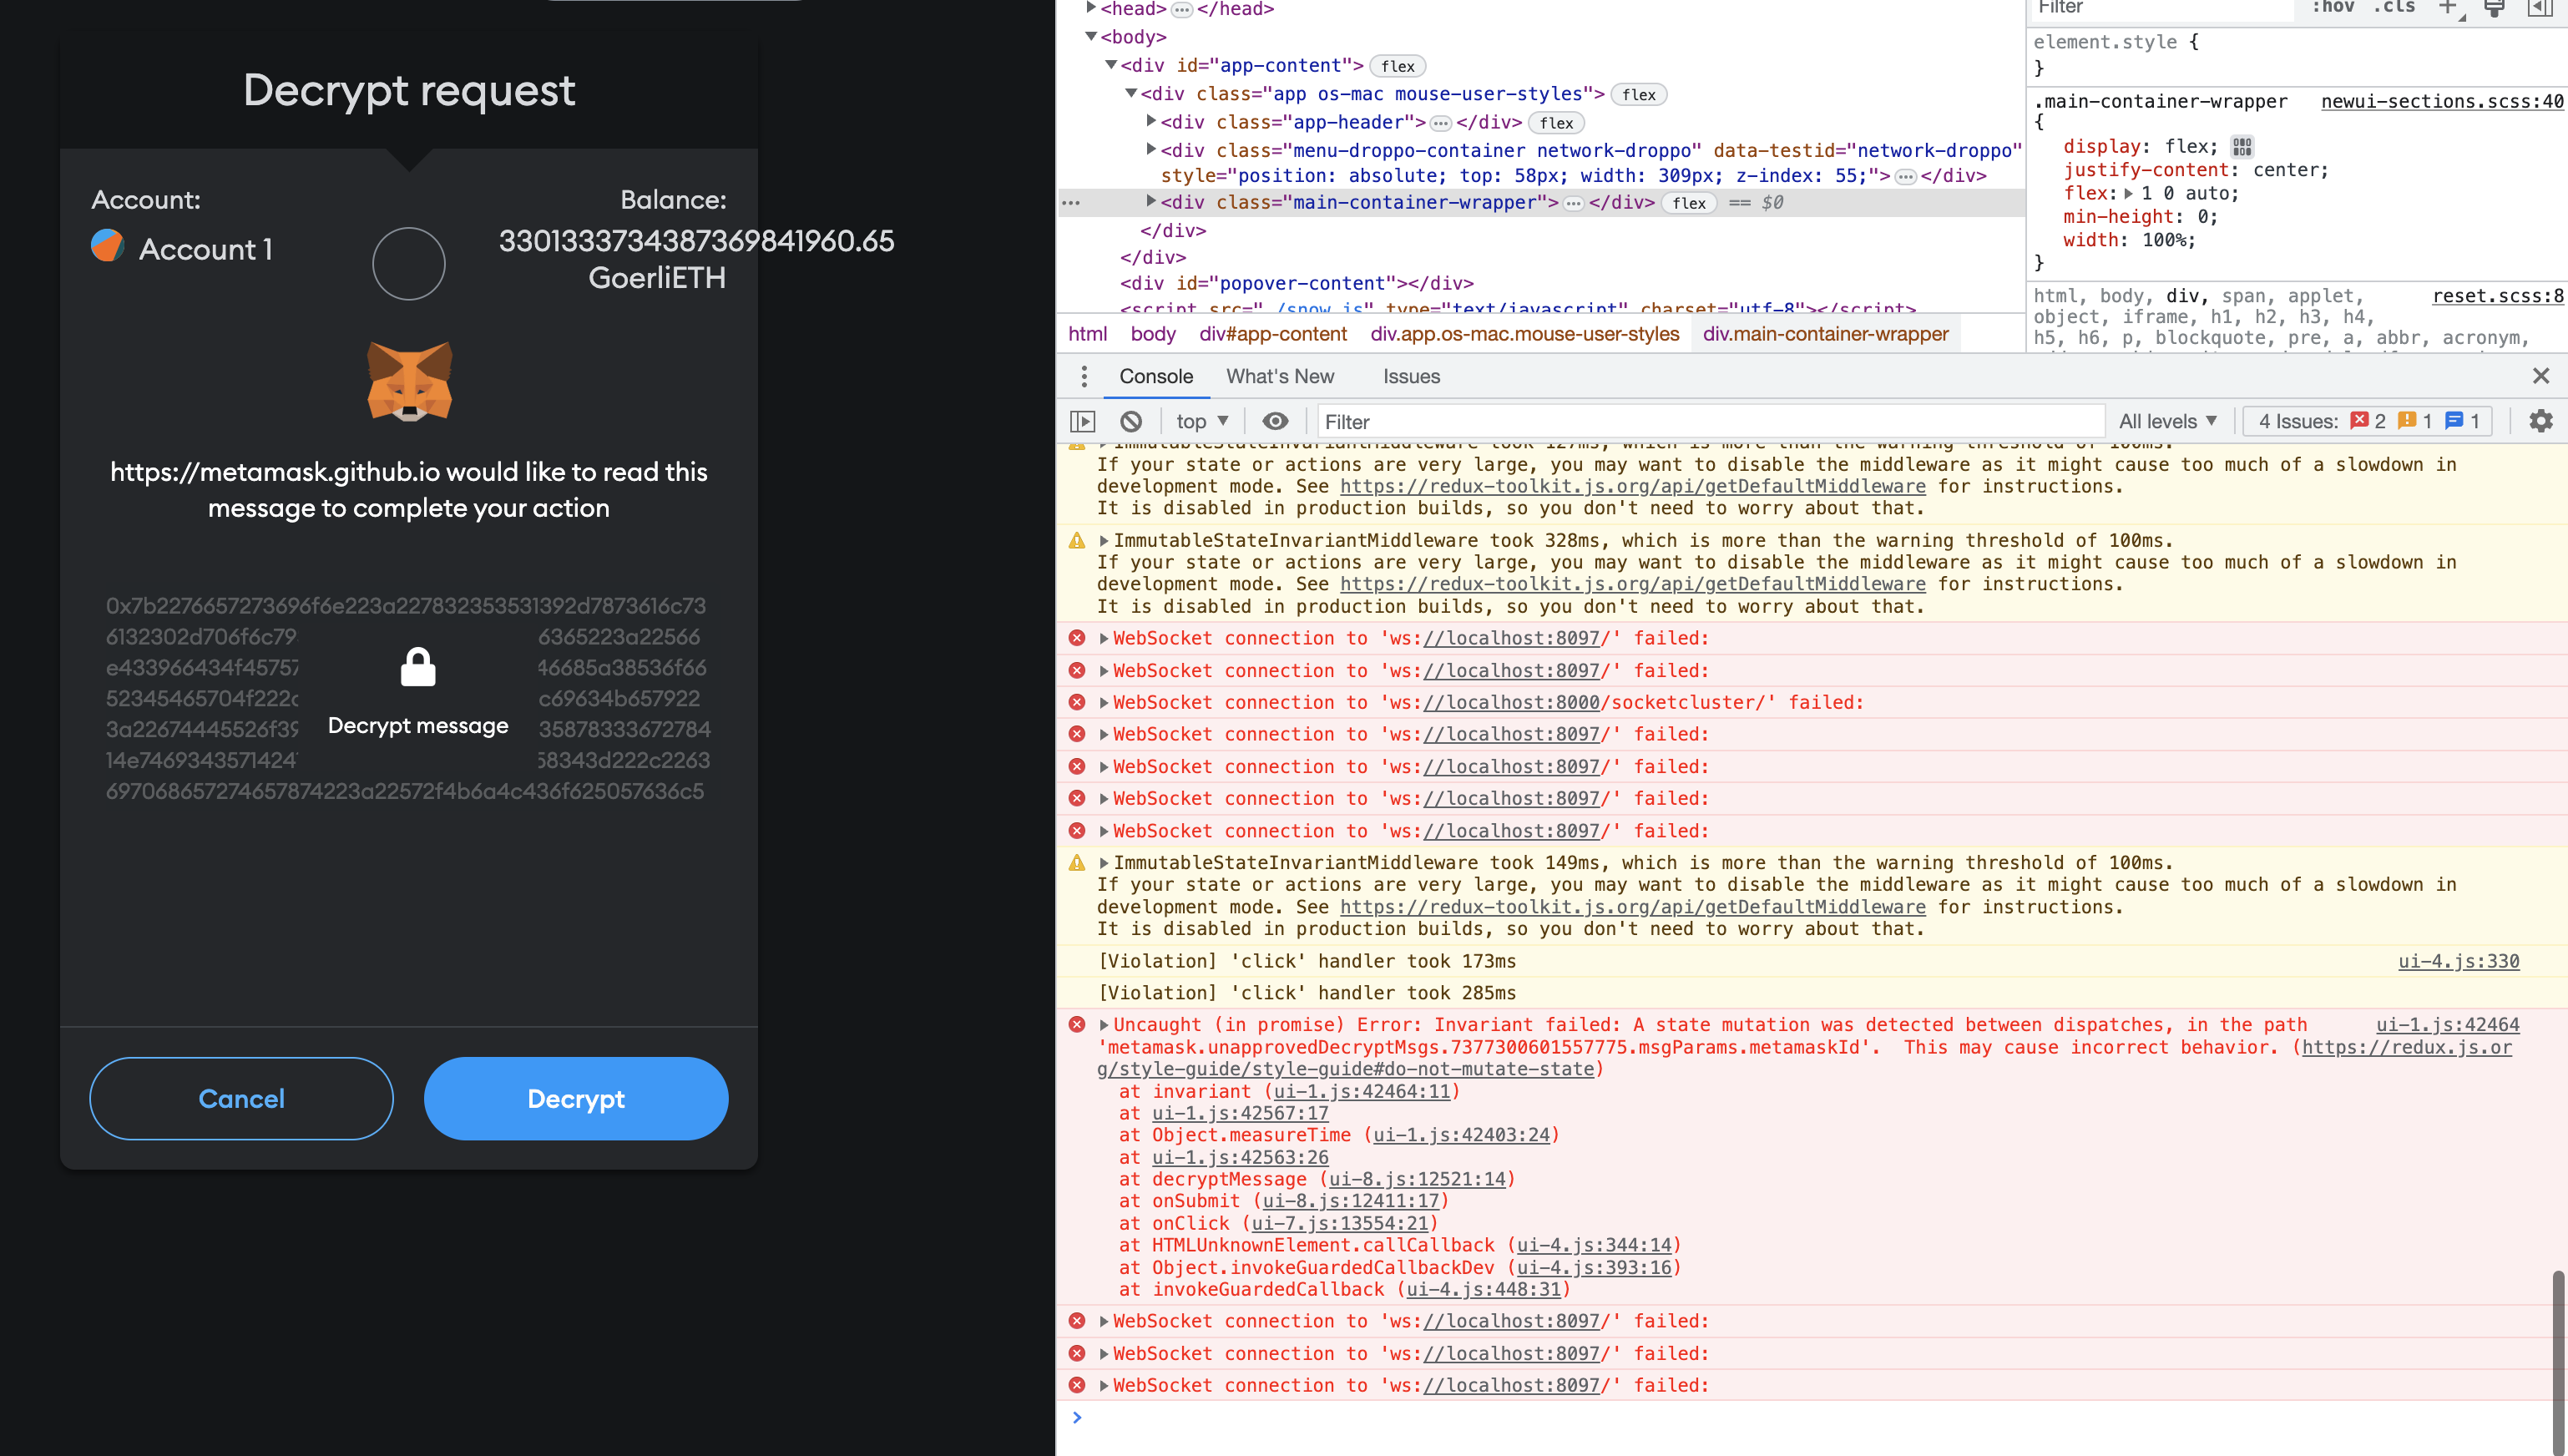Click the Decrypt message lock icon

[x=418, y=668]
